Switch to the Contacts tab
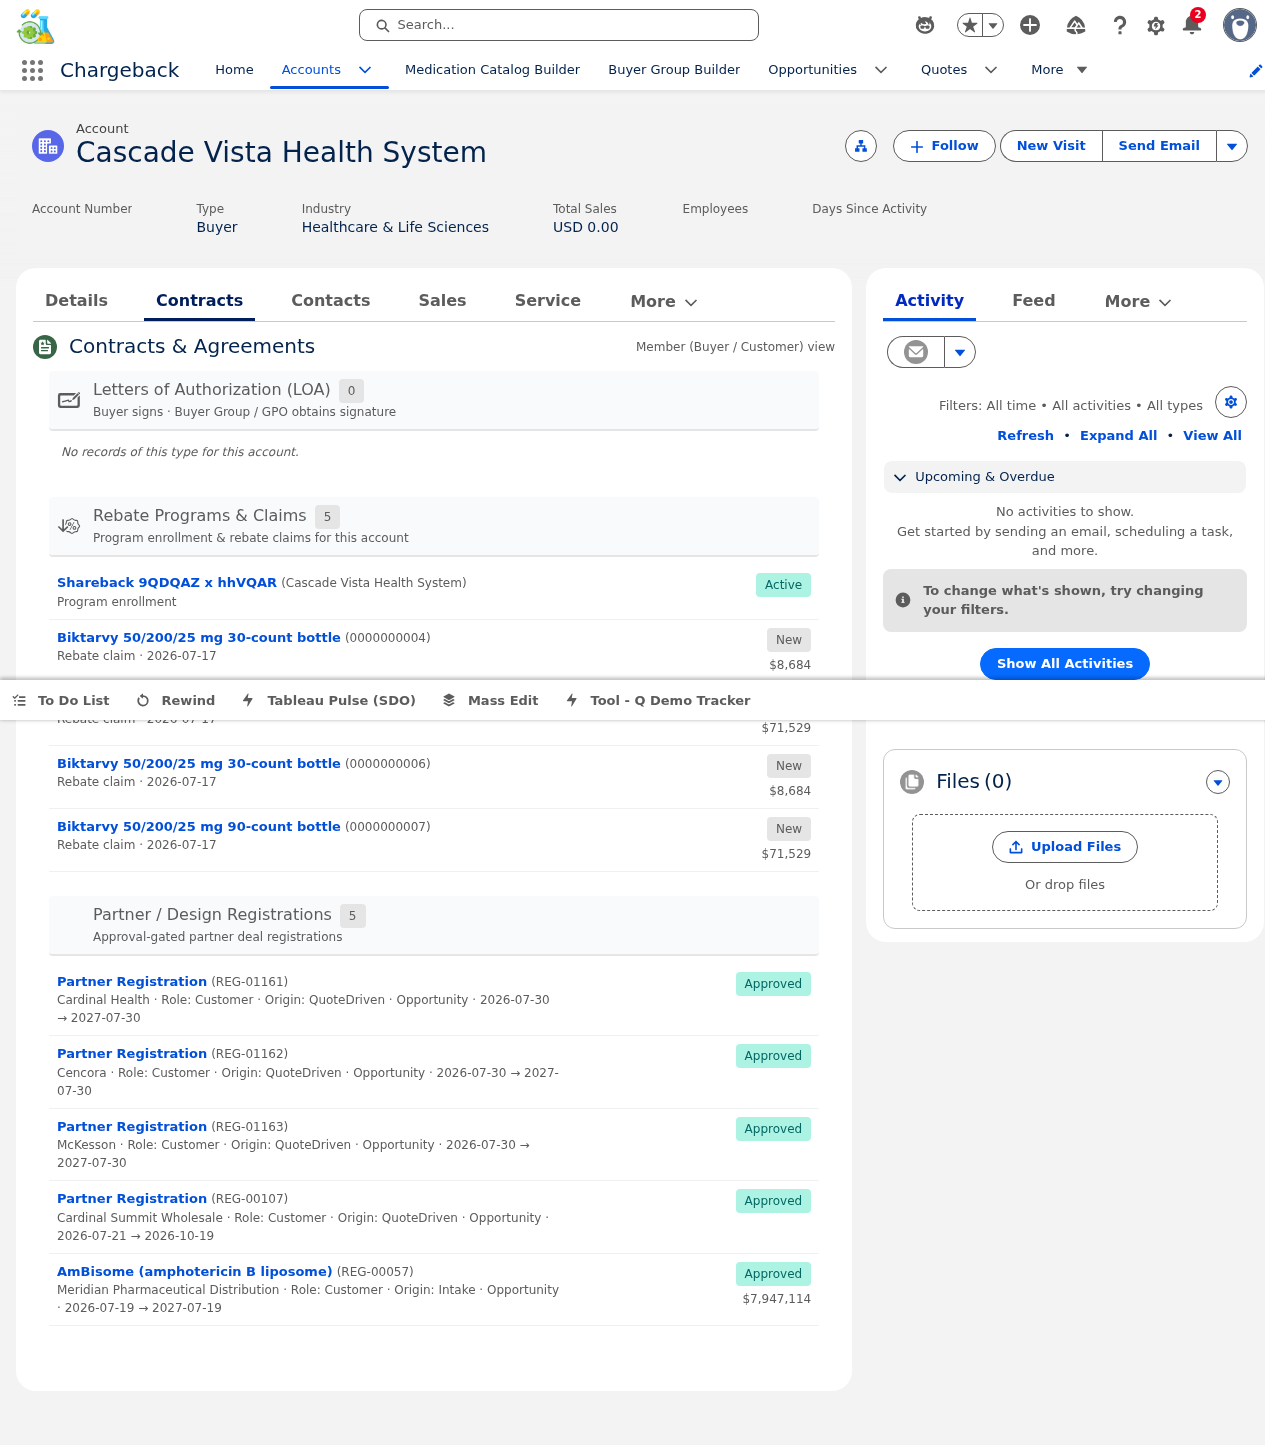Screen dimensions: 1265x1445 [331, 300]
